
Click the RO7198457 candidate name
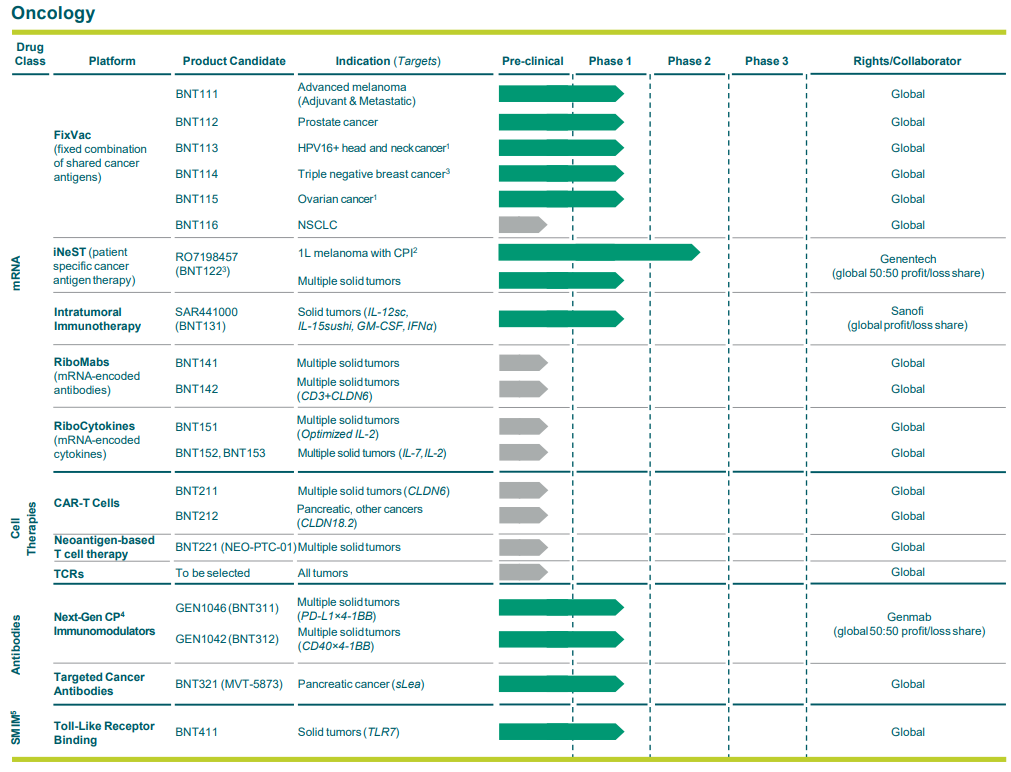206,257
